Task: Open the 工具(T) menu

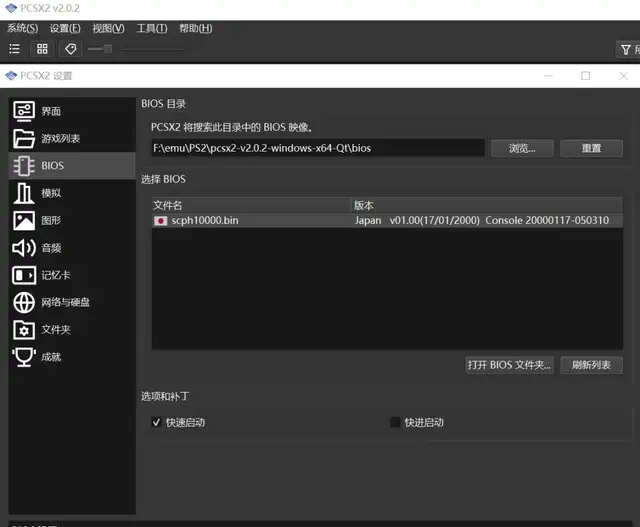Action: coord(152,28)
